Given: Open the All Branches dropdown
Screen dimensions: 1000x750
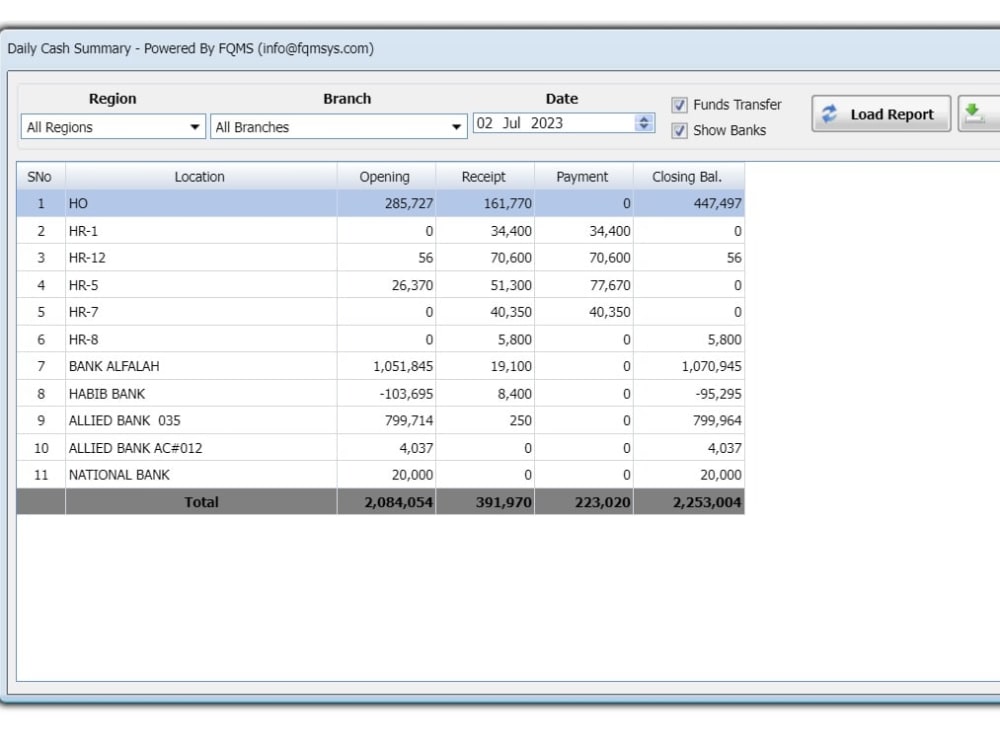Looking at the screenshot, I should 339,127.
